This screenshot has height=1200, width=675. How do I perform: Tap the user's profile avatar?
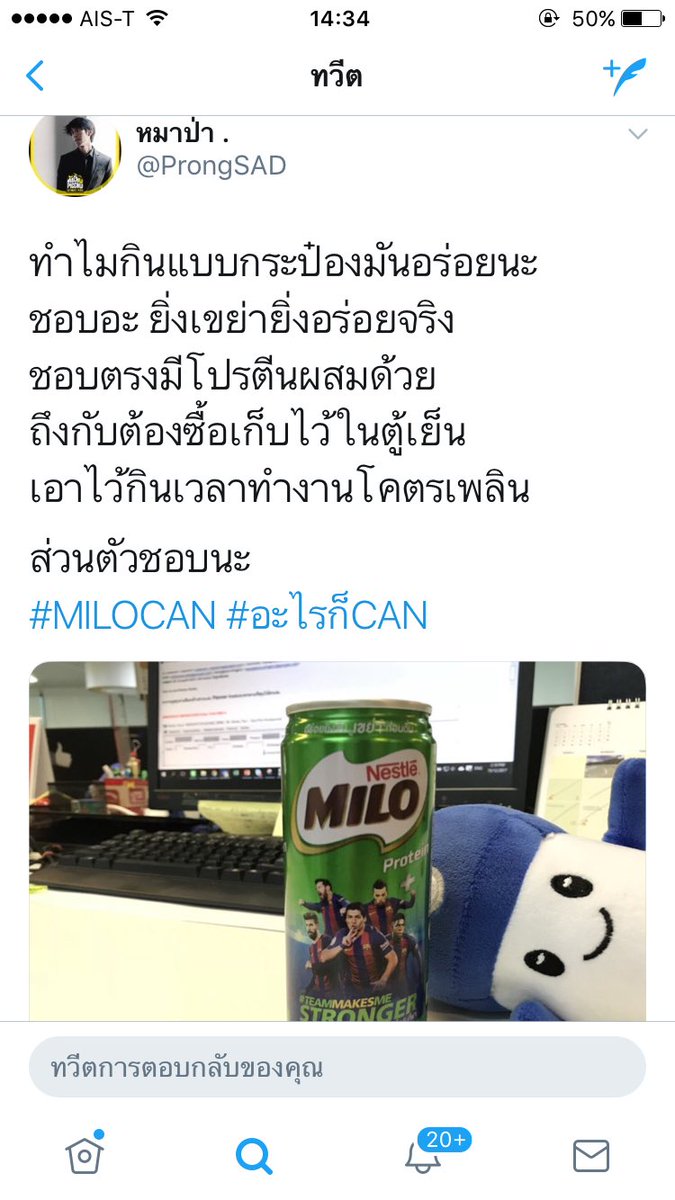coord(75,152)
